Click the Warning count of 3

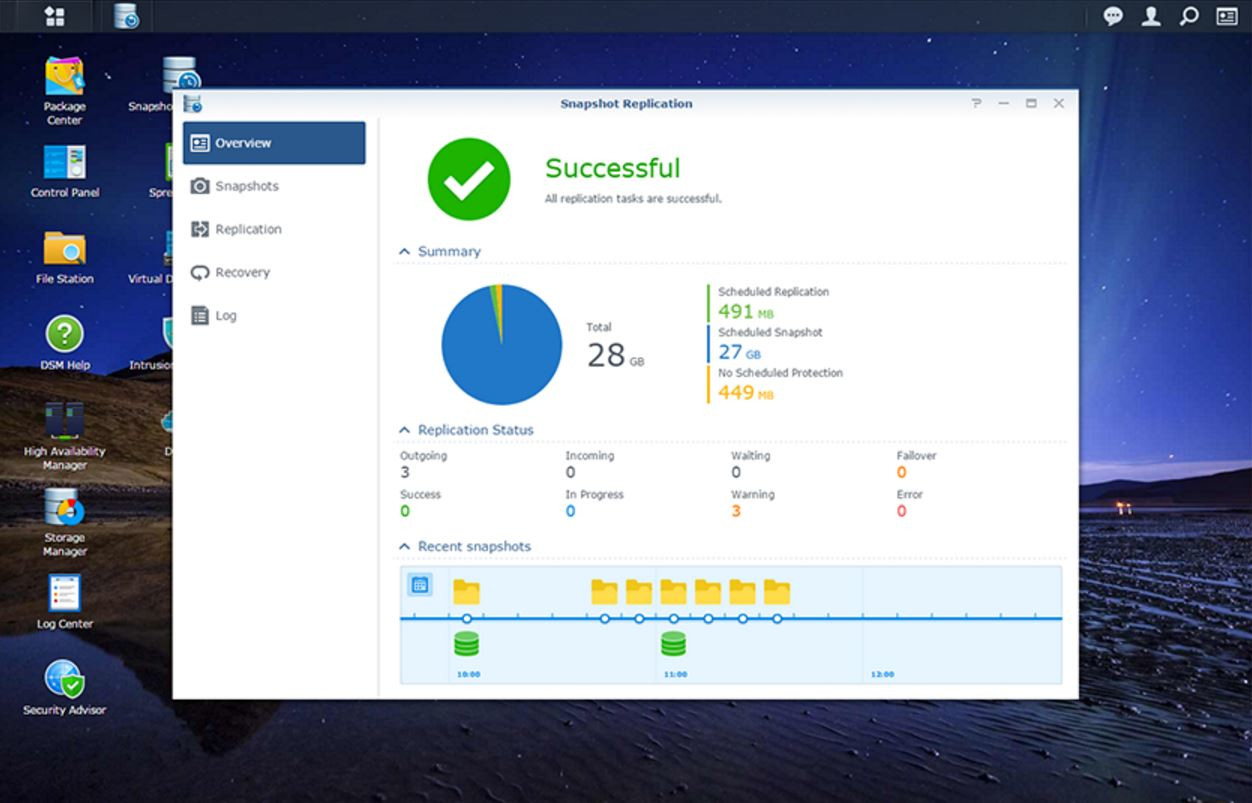point(736,512)
